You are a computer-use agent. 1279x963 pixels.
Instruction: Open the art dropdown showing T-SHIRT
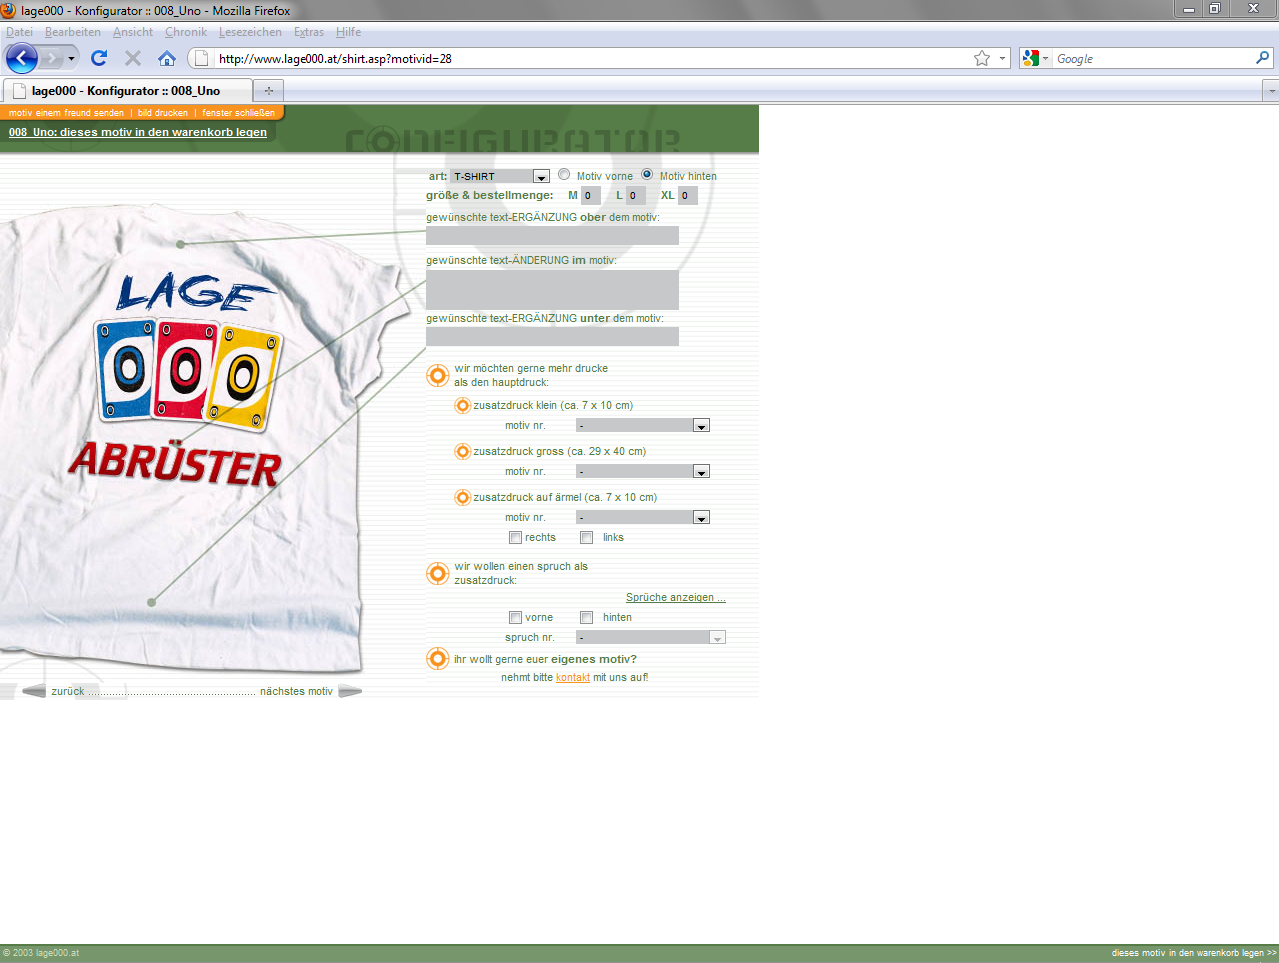click(500, 176)
